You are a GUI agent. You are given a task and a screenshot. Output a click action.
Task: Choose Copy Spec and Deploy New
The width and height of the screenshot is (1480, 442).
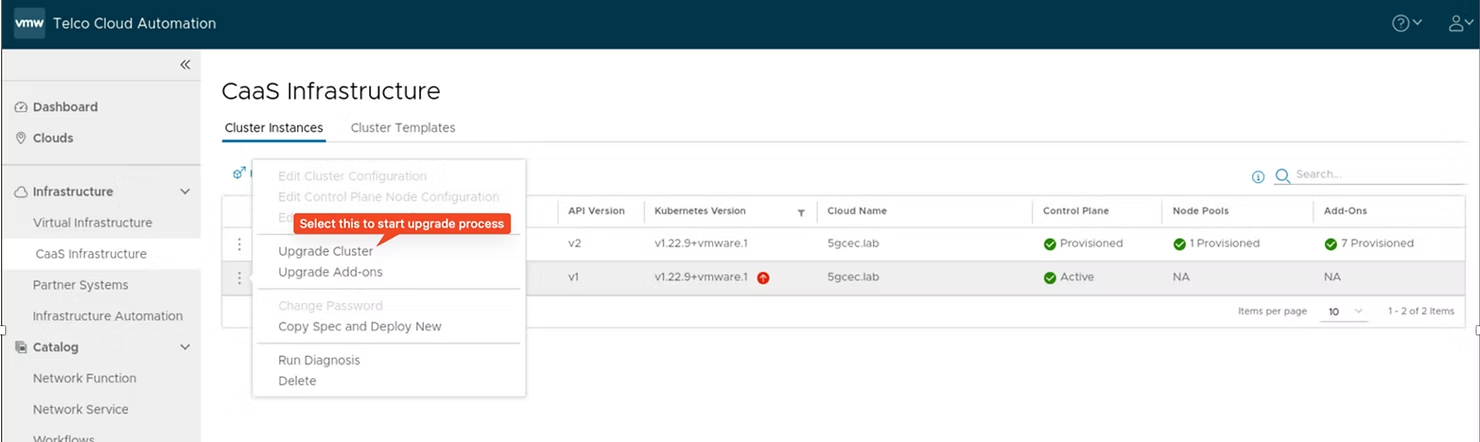(360, 326)
